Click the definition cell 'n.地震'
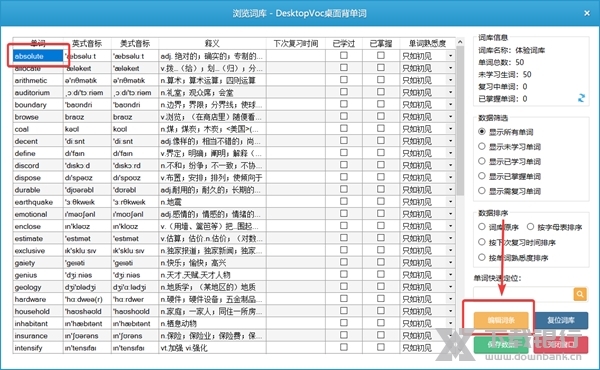Viewport: 600px width, 370px height. [212, 202]
